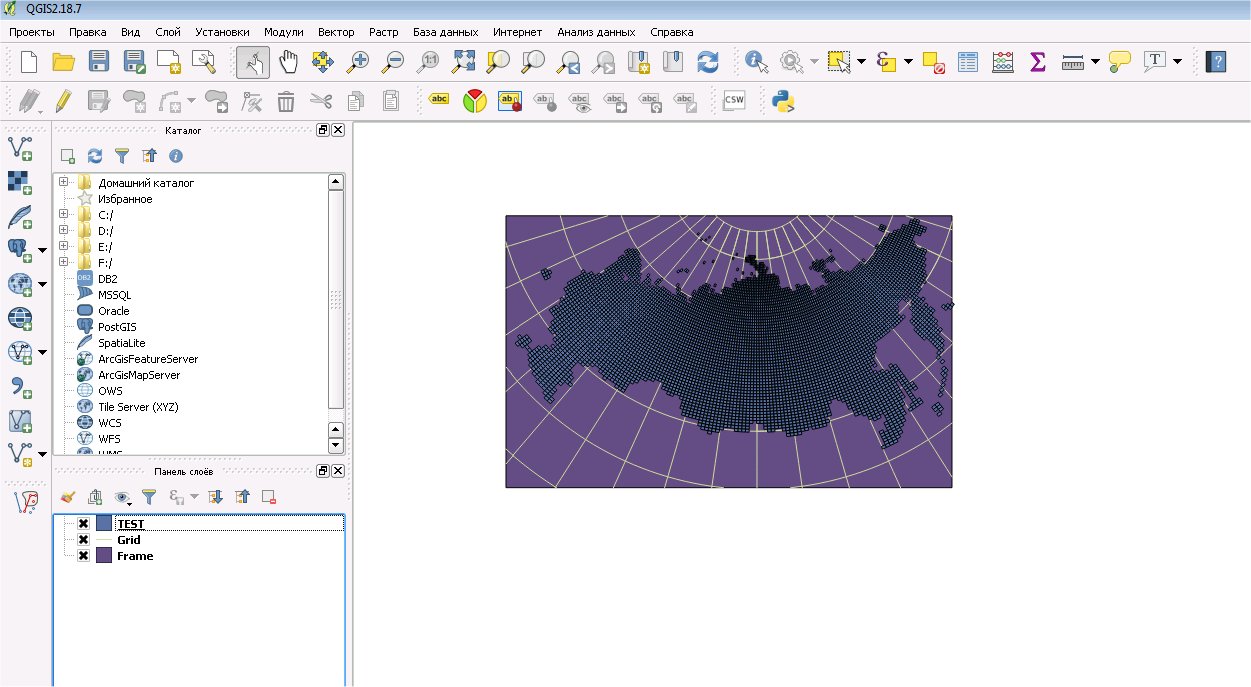Click the Refresh map icon
The height and width of the screenshot is (687, 1251).
click(708, 62)
